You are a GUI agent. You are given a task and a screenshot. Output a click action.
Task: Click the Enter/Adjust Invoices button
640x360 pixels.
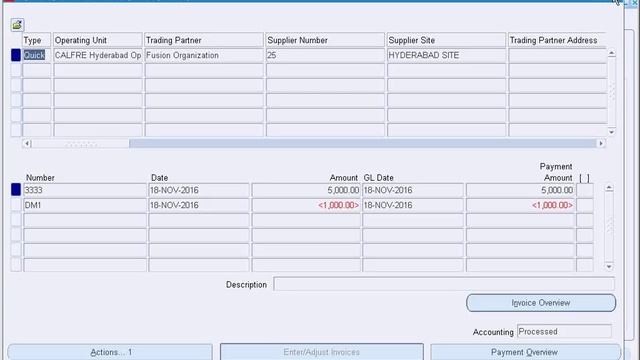[x=322, y=352]
